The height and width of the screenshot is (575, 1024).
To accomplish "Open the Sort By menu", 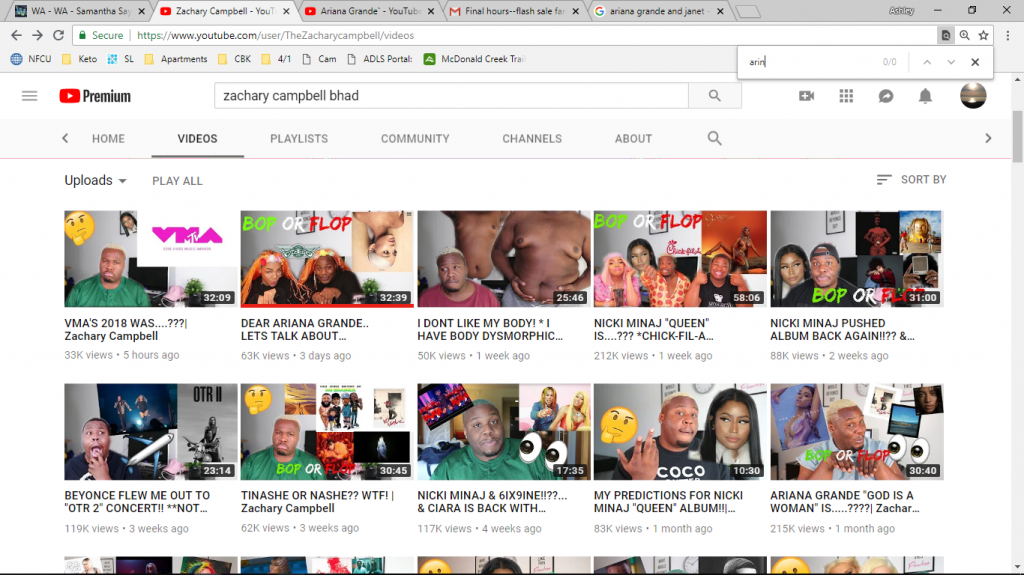I will pyautogui.click(x=911, y=180).
